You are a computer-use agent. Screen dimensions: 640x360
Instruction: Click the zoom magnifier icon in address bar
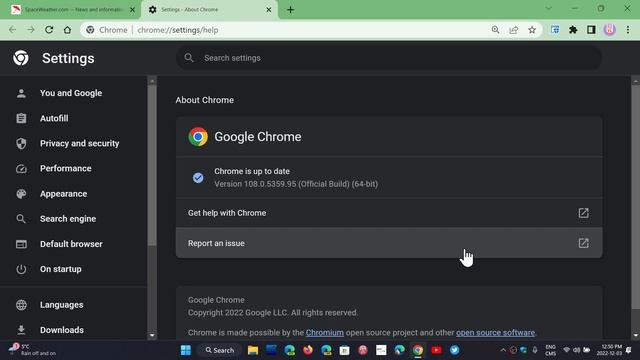(495, 30)
